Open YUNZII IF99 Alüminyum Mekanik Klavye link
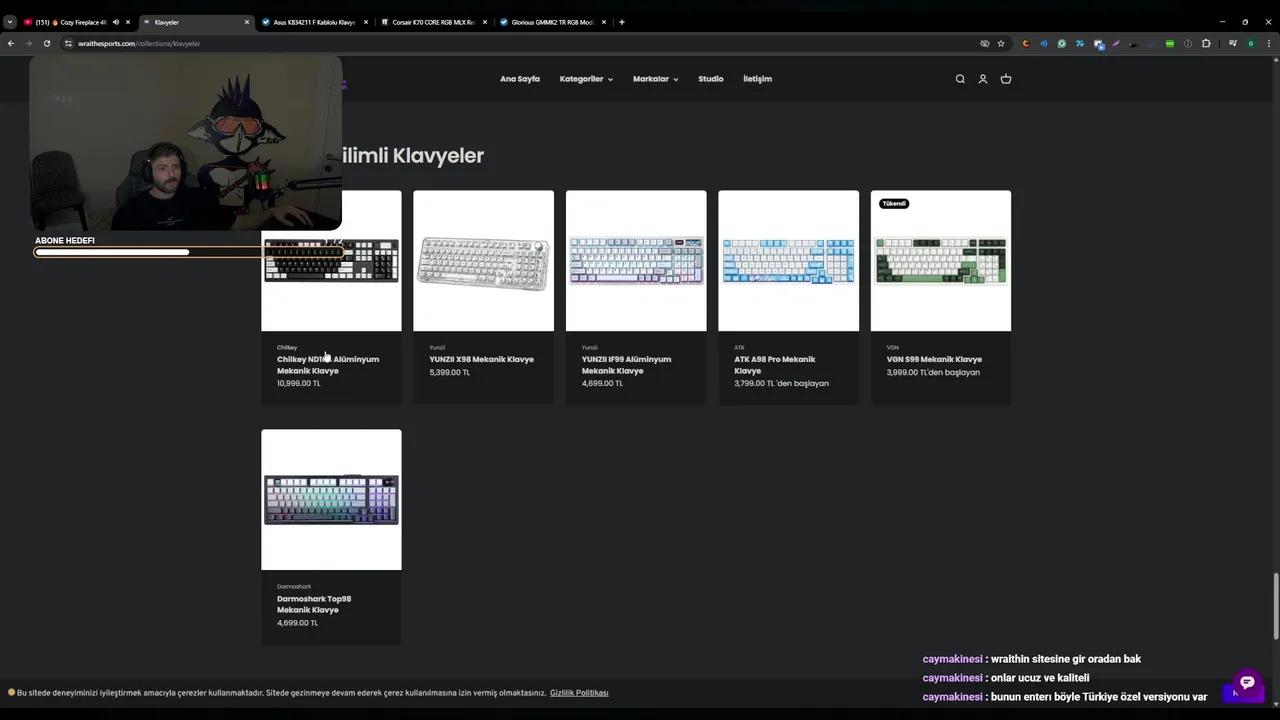 (626, 365)
